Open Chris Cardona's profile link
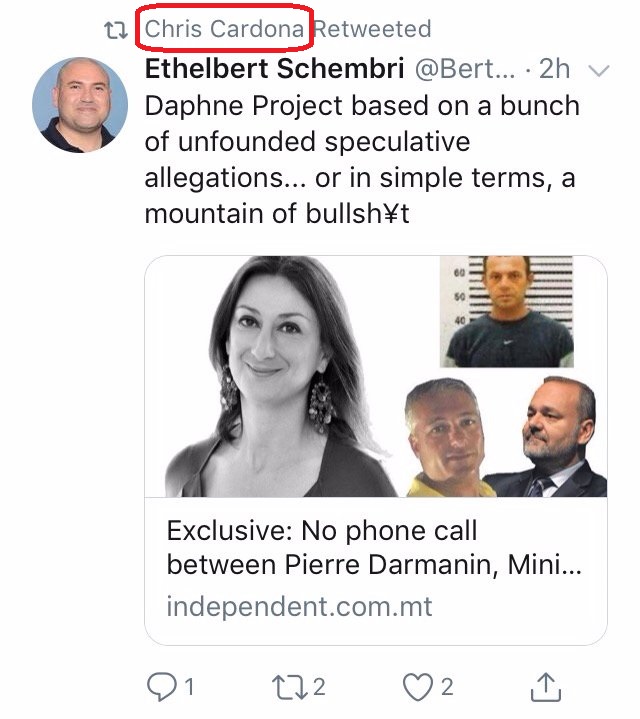 click(x=224, y=29)
